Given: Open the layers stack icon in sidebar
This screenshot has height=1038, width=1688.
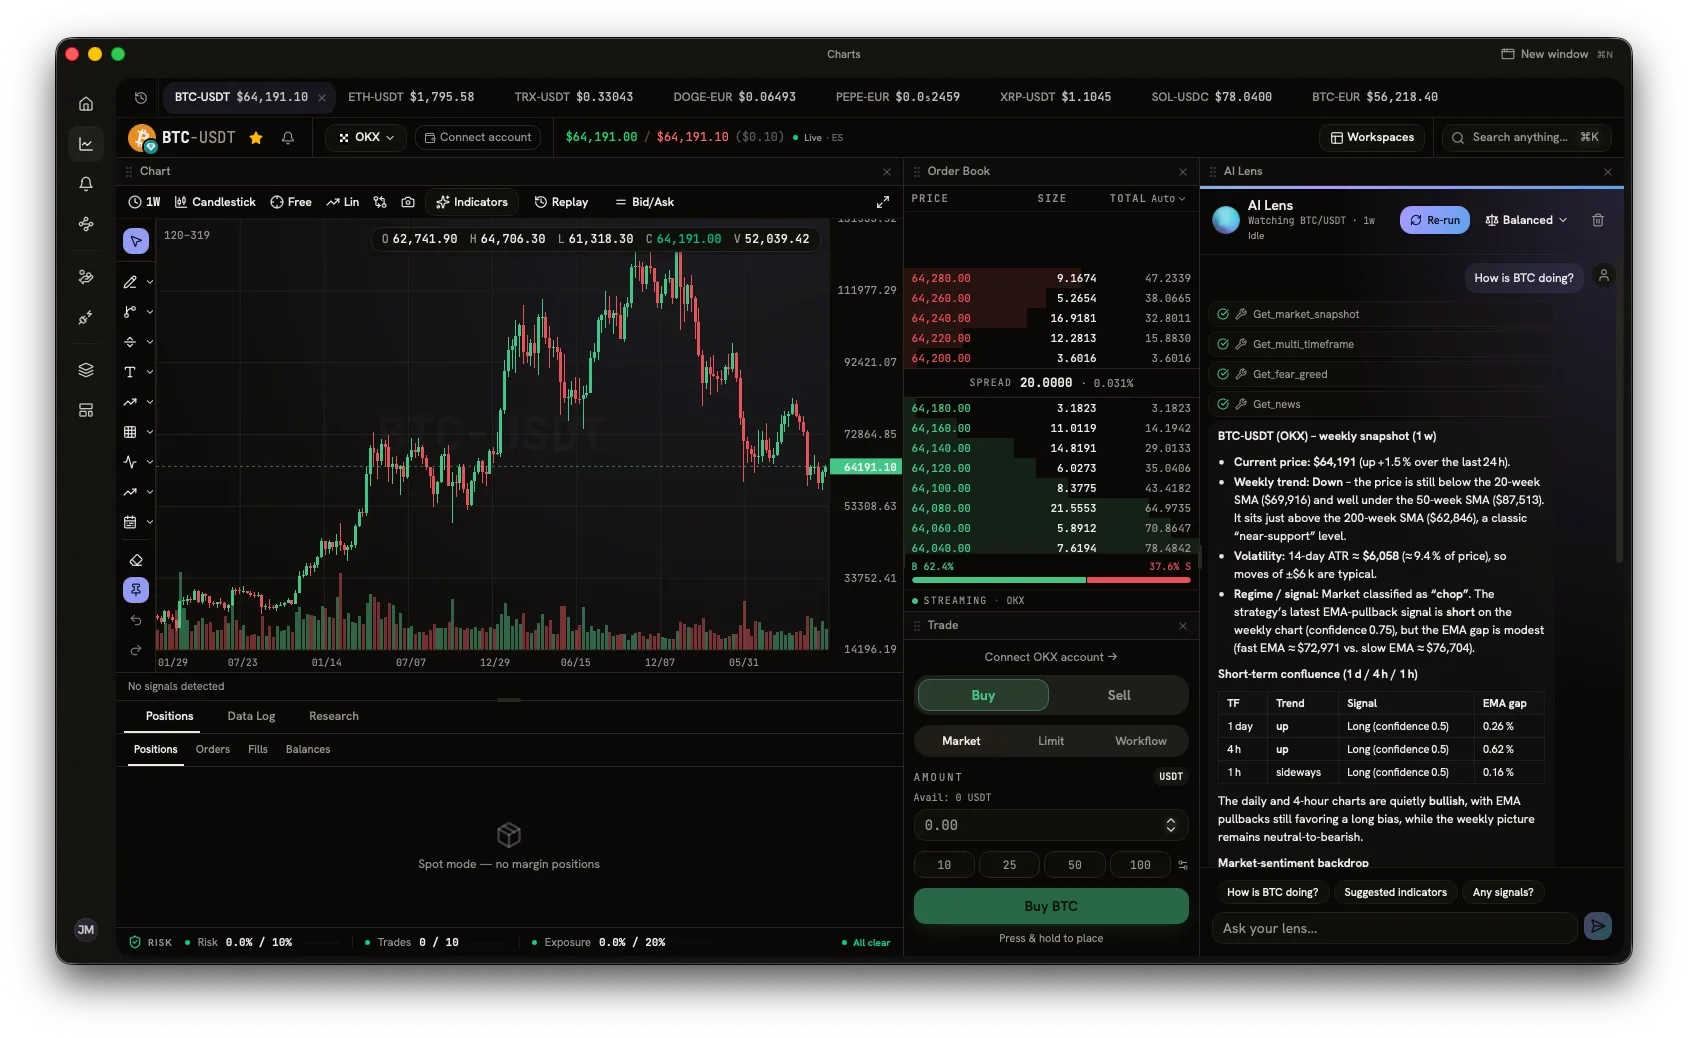Looking at the screenshot, I should click(86, 370).
